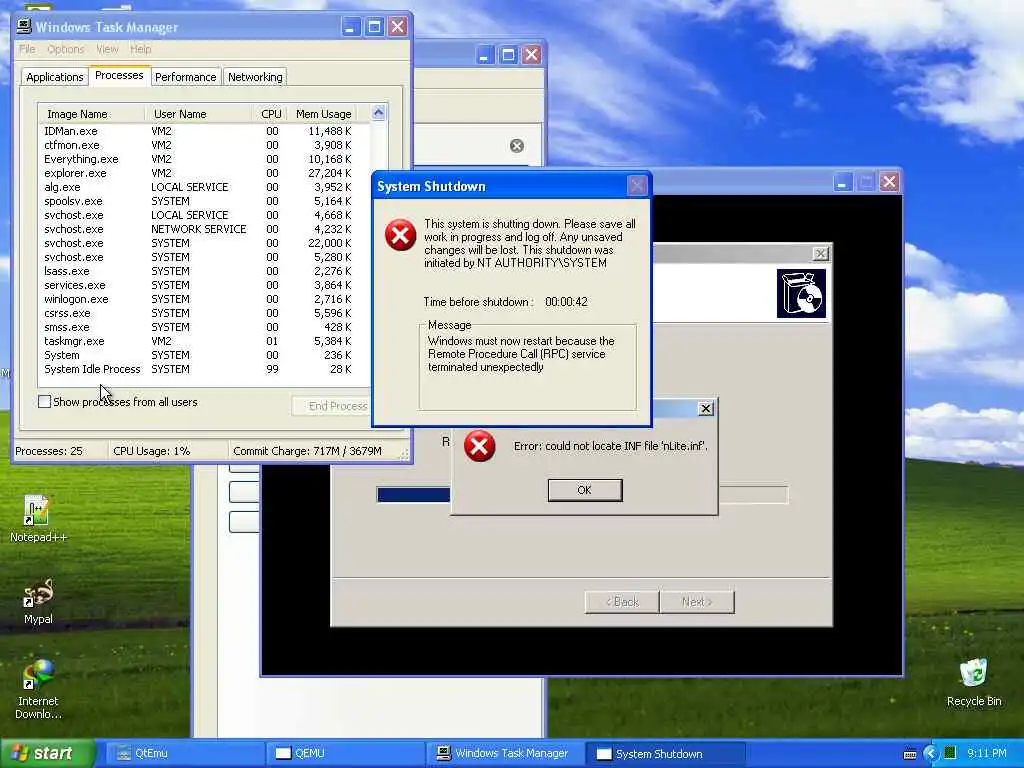Open the View menu in Task Manager
The image size is (1024, 768).
click(107, 49)
